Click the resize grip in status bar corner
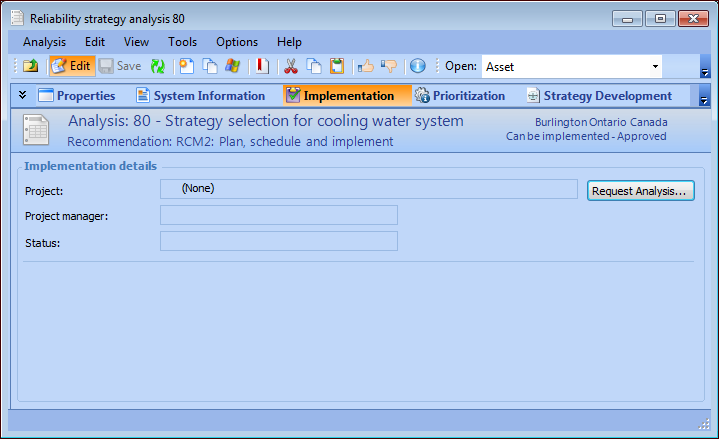 (704, 424)
